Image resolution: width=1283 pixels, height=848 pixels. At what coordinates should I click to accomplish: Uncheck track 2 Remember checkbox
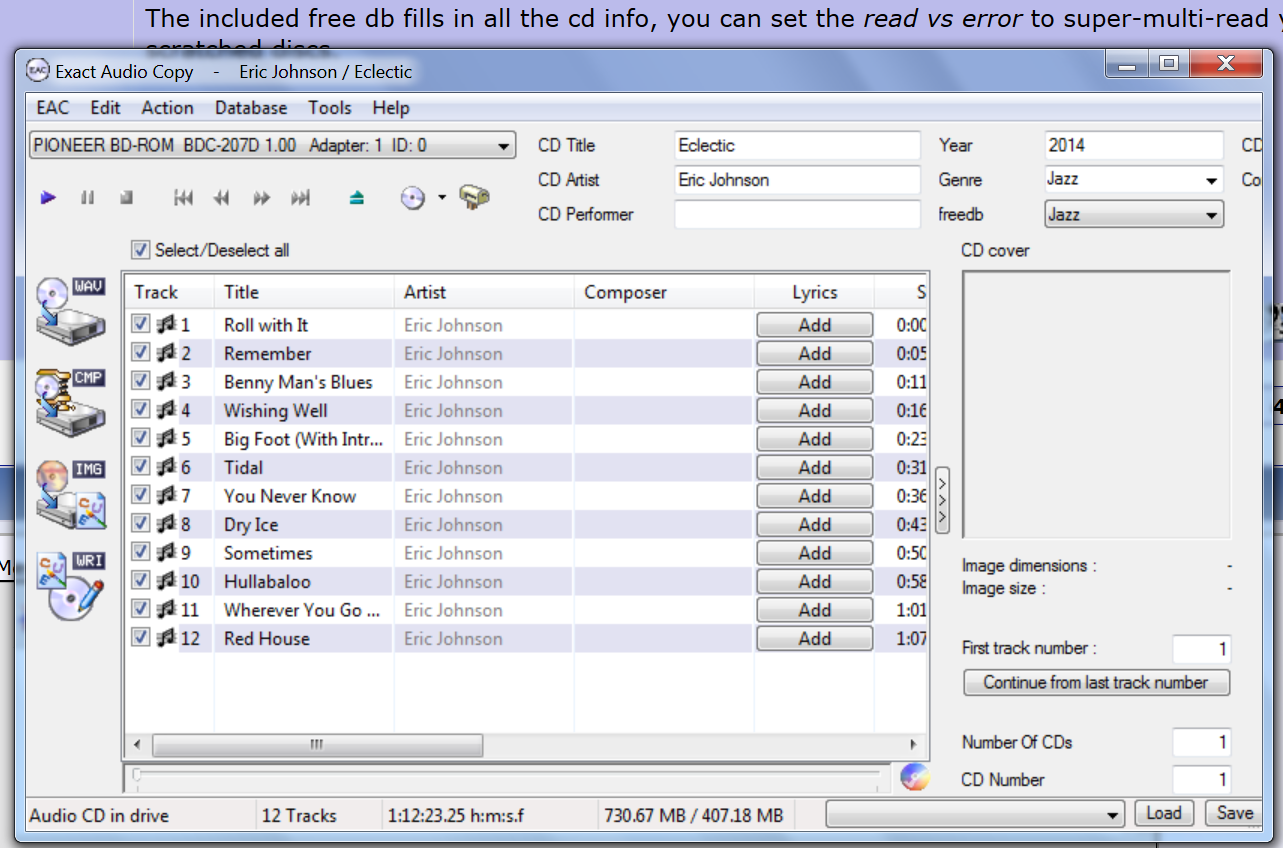click(x=141, y=353)
